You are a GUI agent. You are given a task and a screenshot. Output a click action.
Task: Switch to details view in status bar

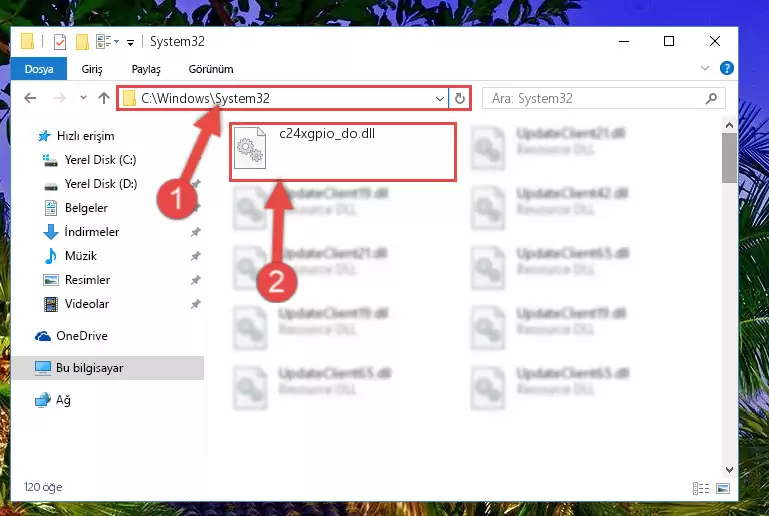coord(700,488)
